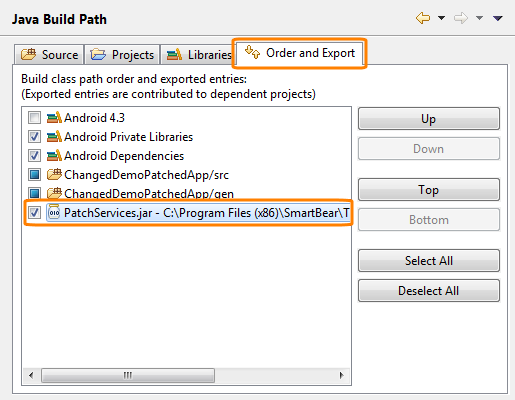Click the horizontal scrollbar thumb

(128, 375)
